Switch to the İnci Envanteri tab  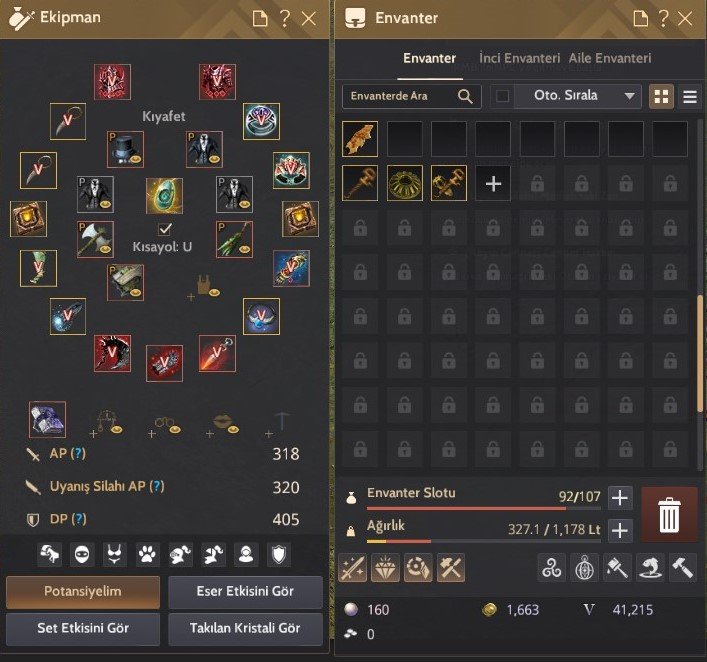(x=519, y=58)
